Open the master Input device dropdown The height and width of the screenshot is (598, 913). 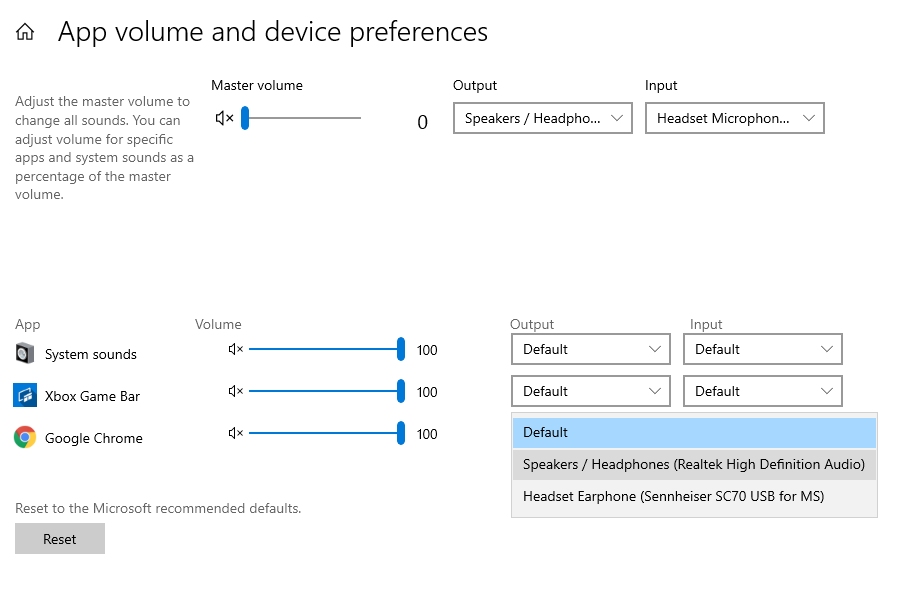point(734,119)
